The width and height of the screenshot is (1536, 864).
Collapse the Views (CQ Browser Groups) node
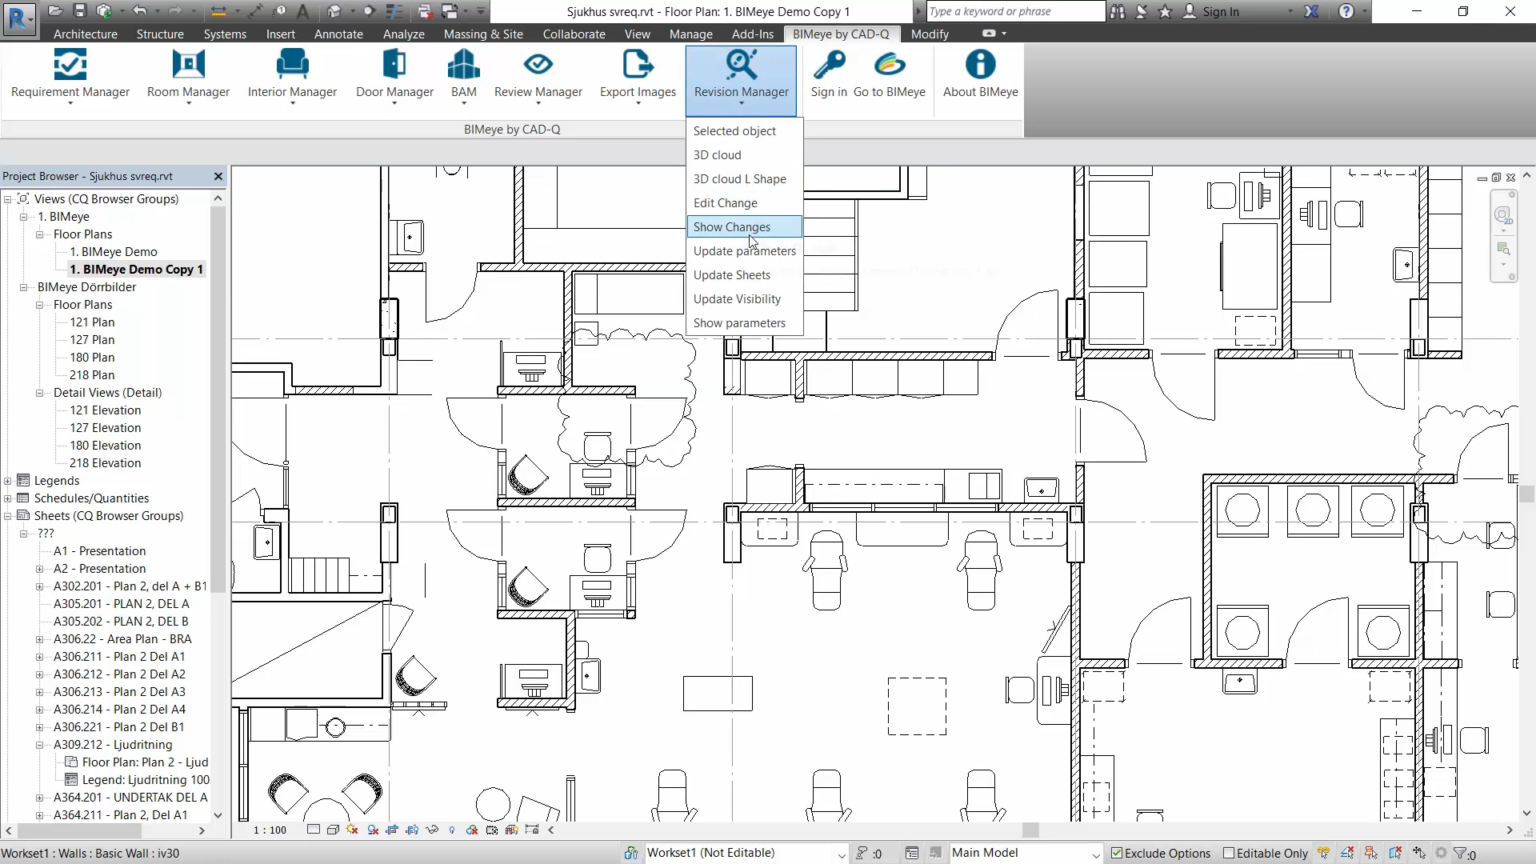(8, 199)
